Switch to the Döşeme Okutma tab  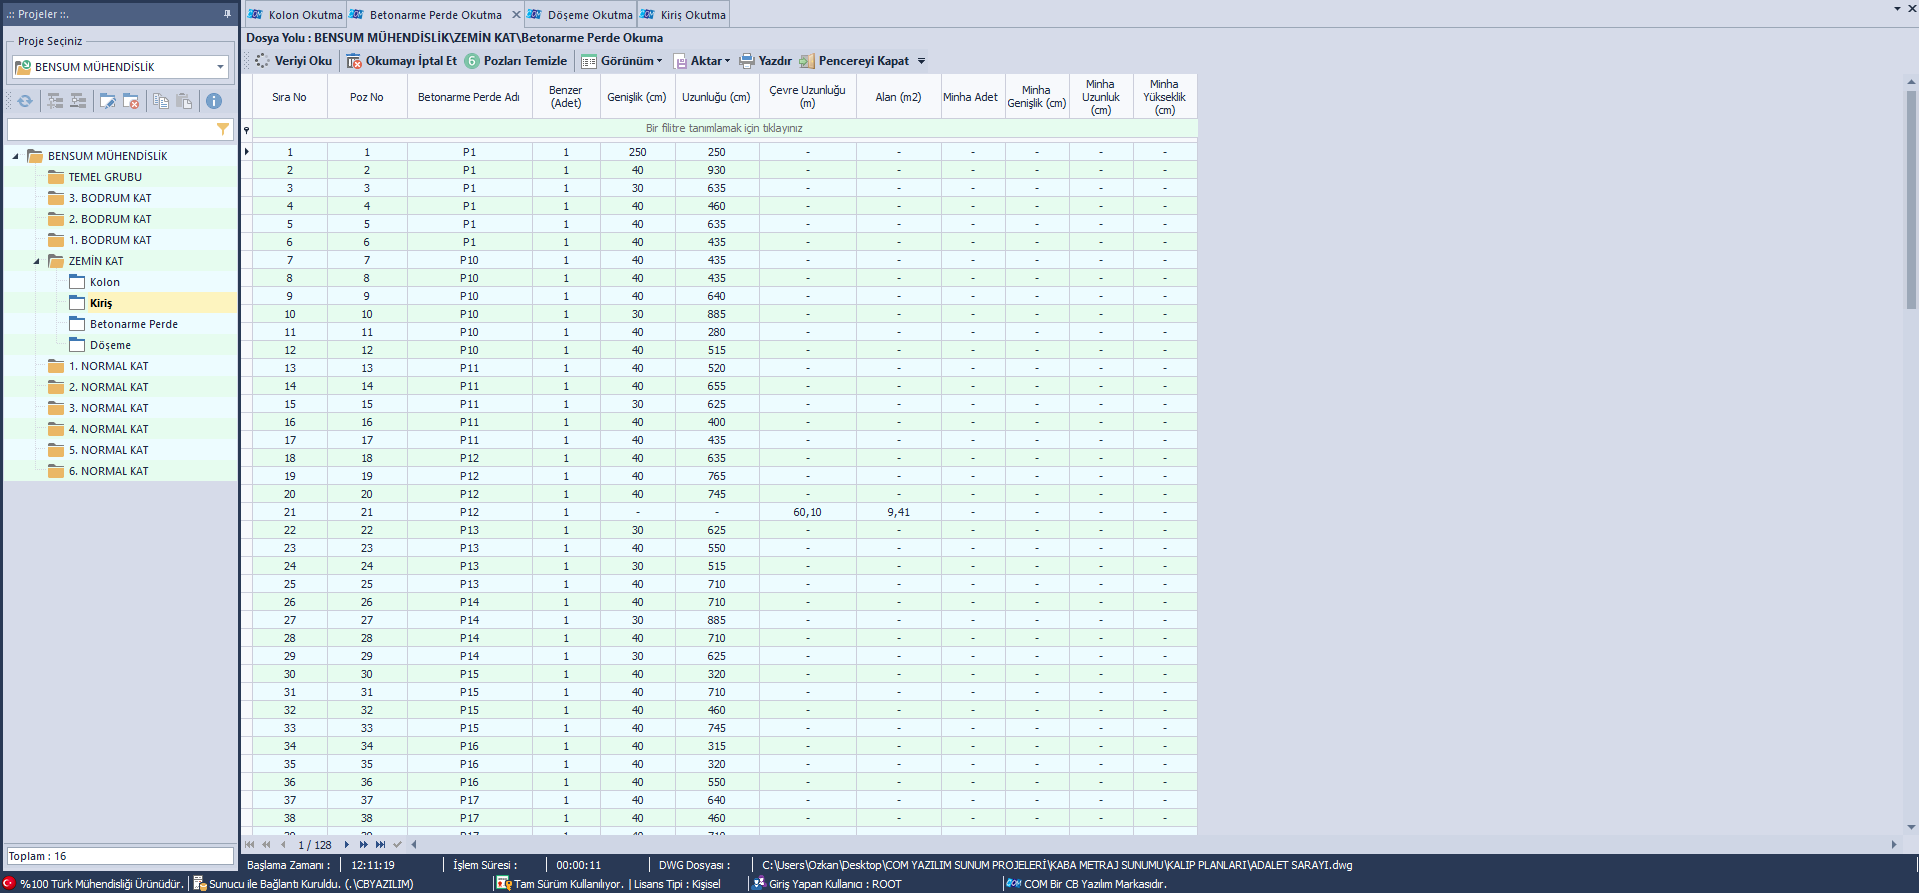pos(581,15)
